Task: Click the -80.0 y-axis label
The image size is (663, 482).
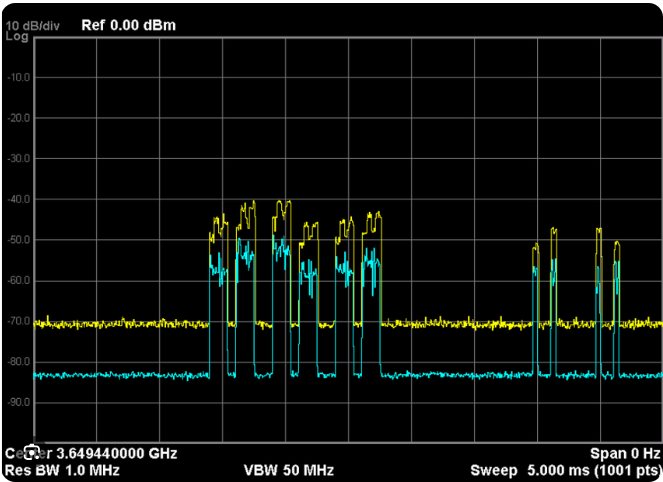Action: click(x=19, y=362)
